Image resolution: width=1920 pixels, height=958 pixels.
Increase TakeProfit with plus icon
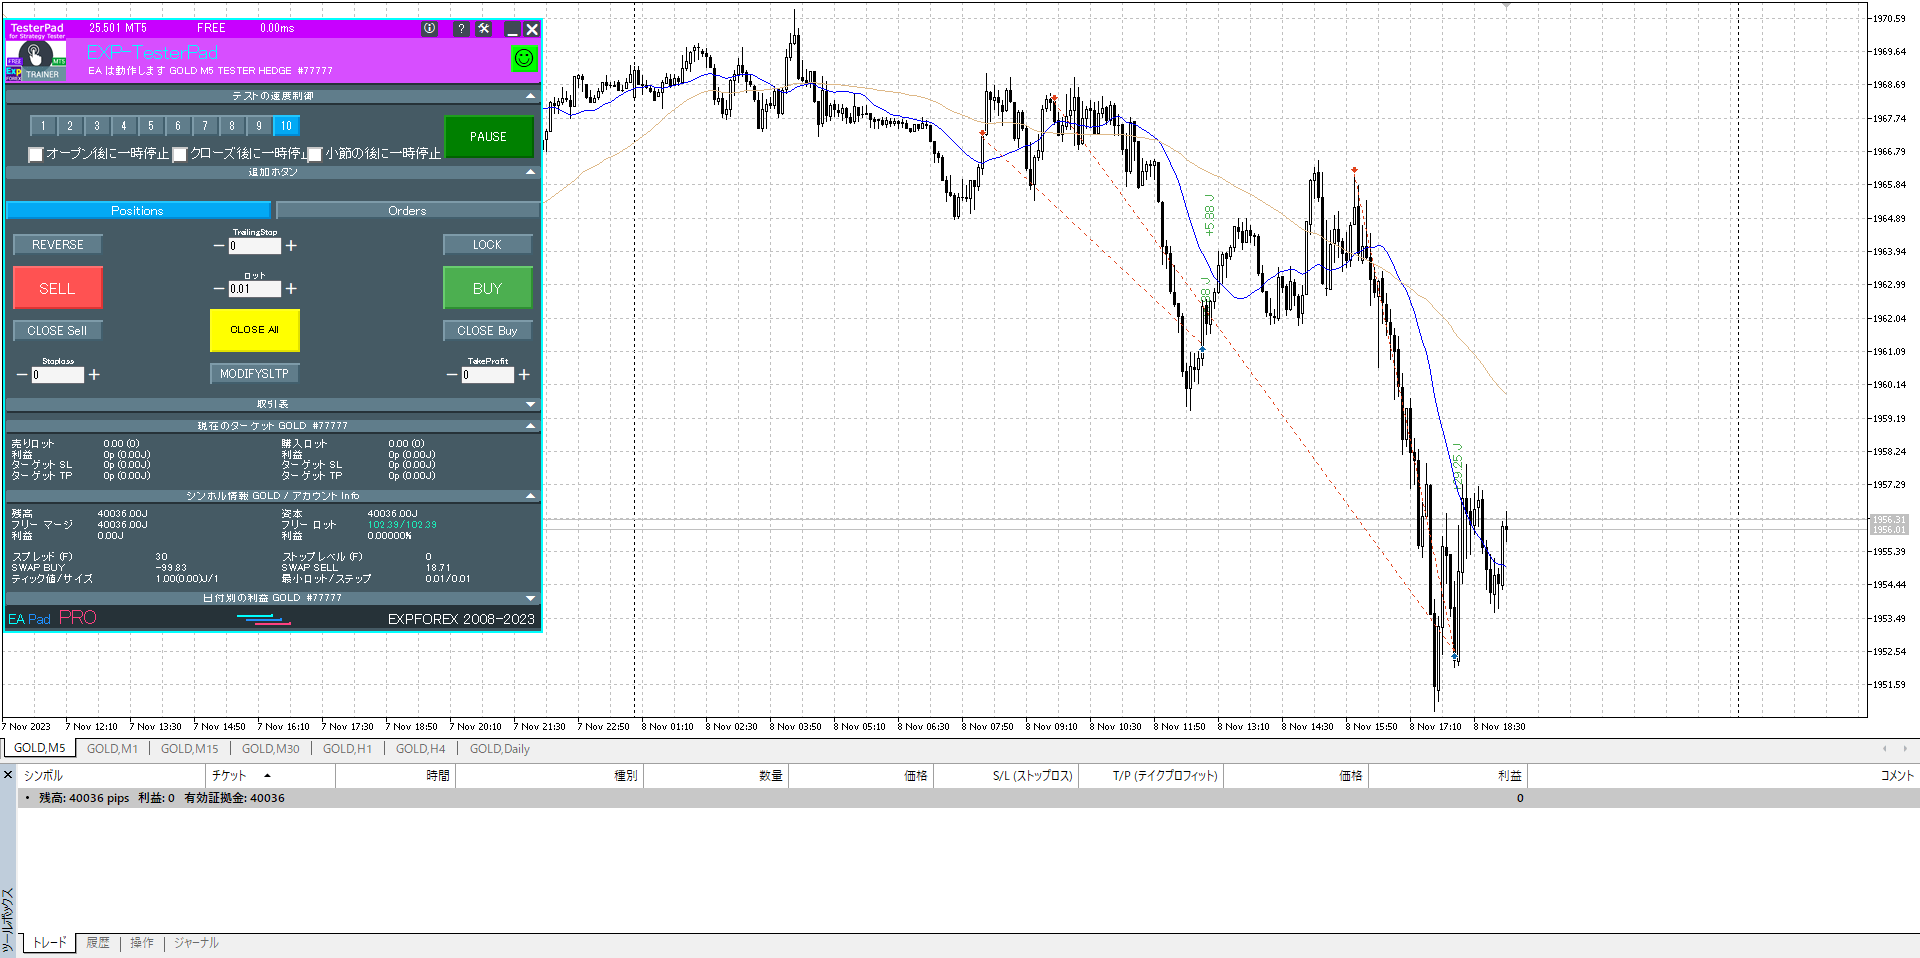523,375
